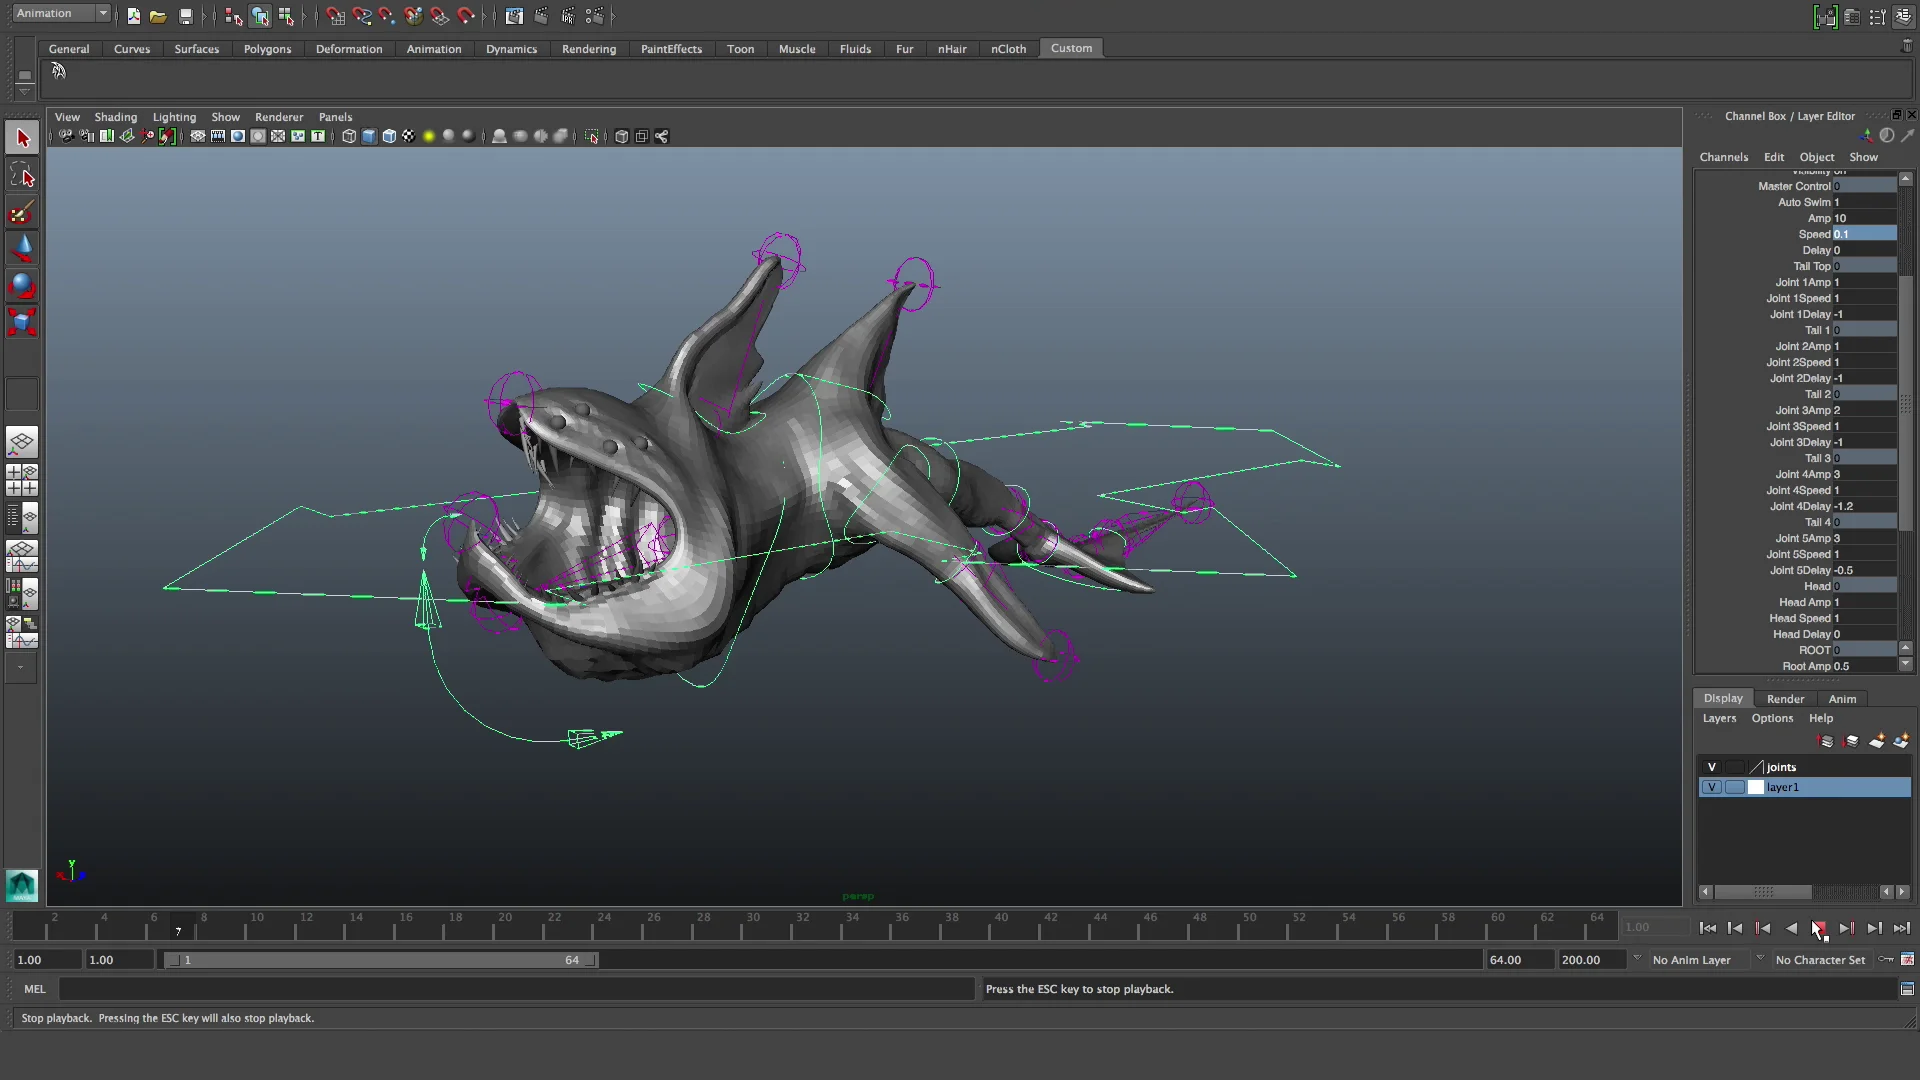This screenshot has width=1920, height=1080.
Task: Click the New Scene icon
Action: tap(133, 16)
